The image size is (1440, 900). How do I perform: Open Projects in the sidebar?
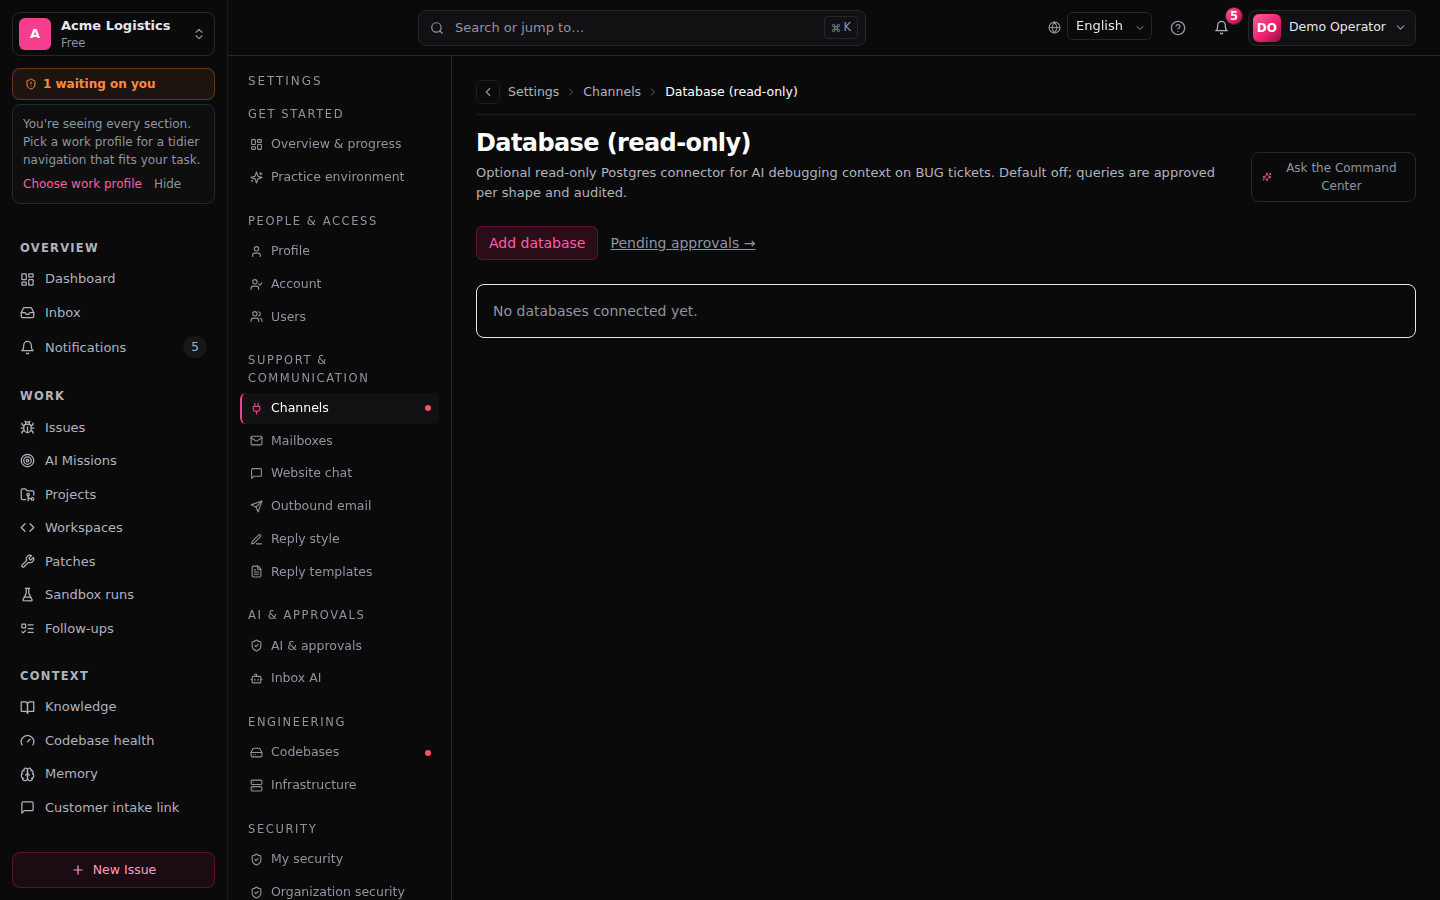point(113,495)
